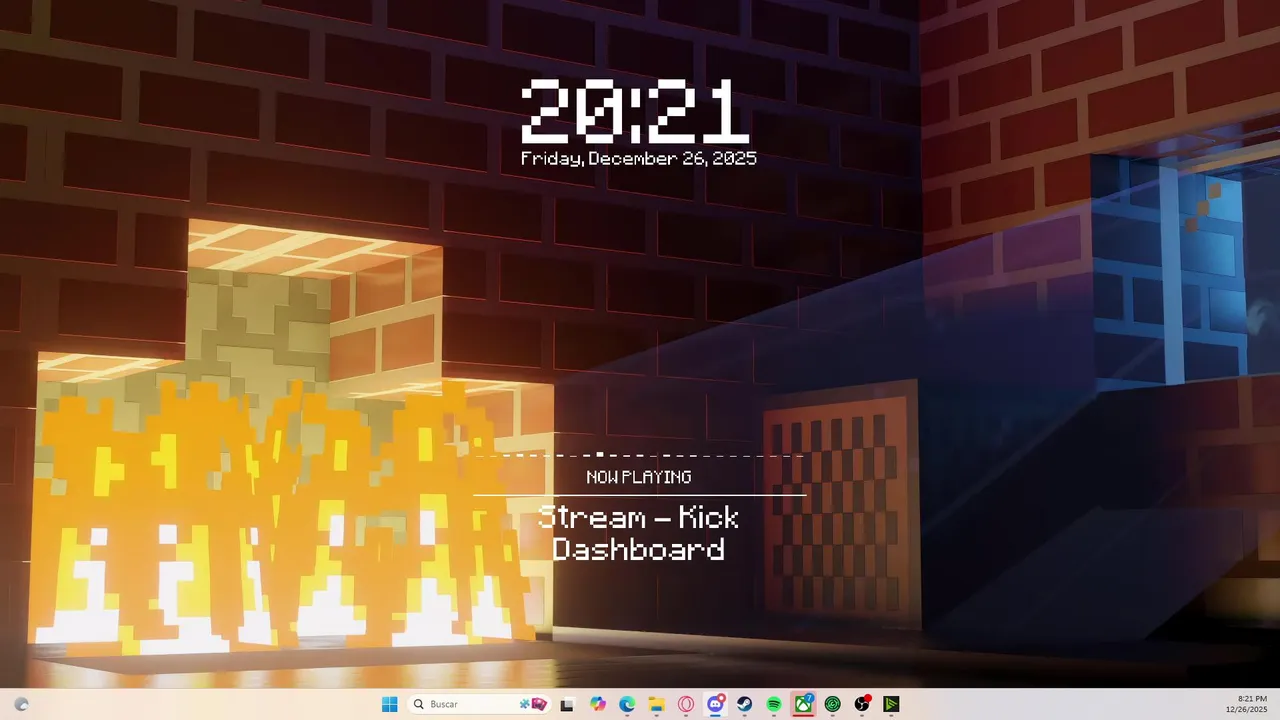Switch to Discord in the taskbar

pos(716,704)
